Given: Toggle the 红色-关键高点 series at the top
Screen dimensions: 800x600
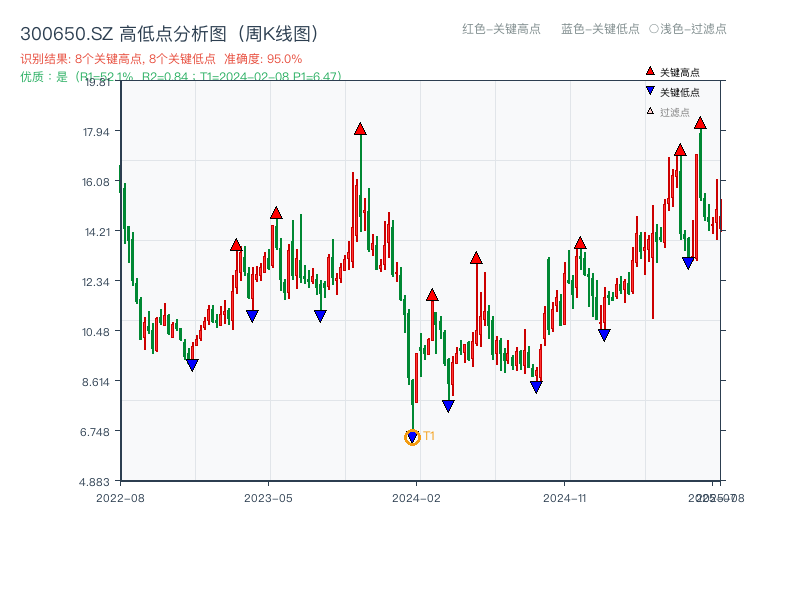Looking at the screenshot, I should 501,29.
